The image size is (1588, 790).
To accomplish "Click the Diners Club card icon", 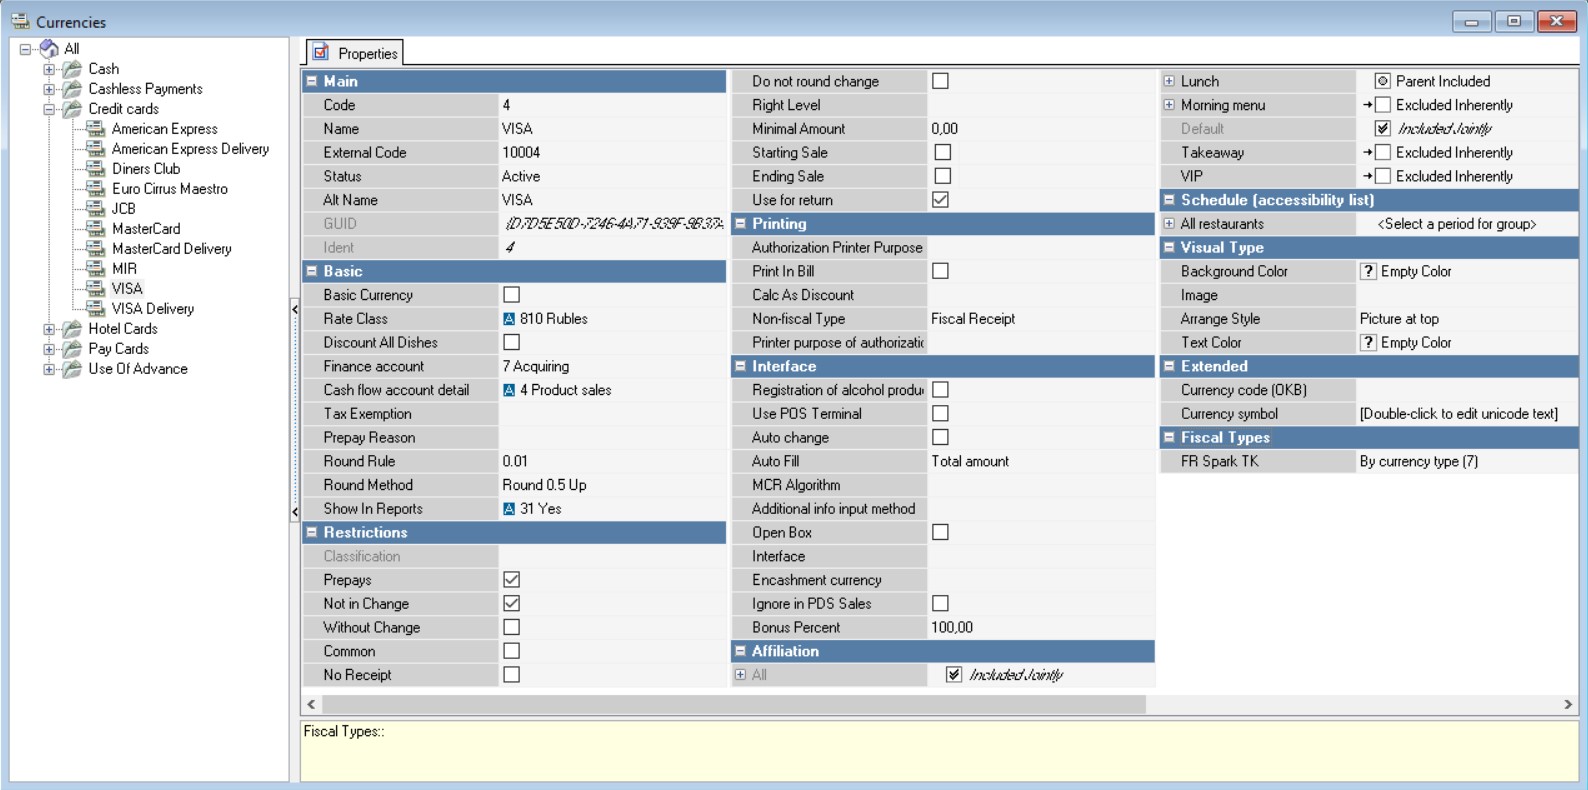I will click(95, 168).
